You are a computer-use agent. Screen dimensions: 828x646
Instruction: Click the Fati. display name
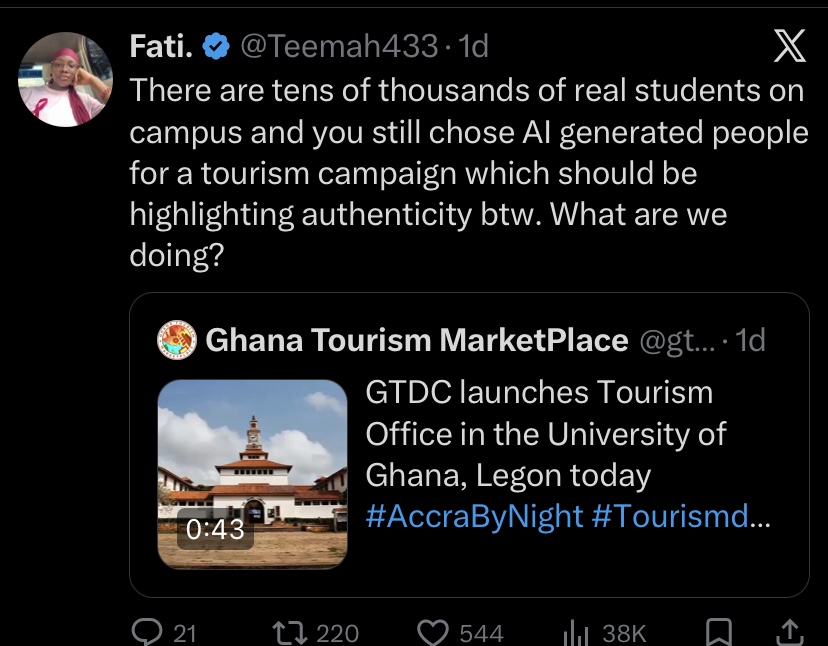click(x=162, y=45)
